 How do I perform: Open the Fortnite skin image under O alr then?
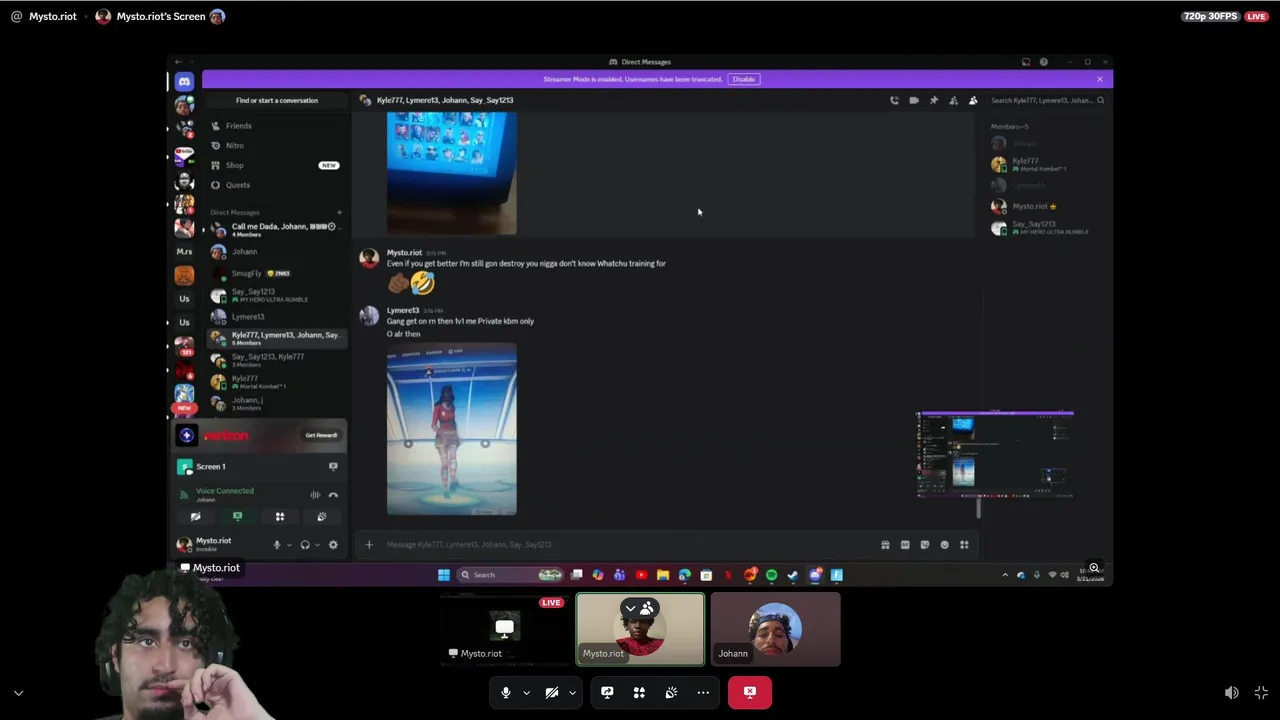click(452, 429)
